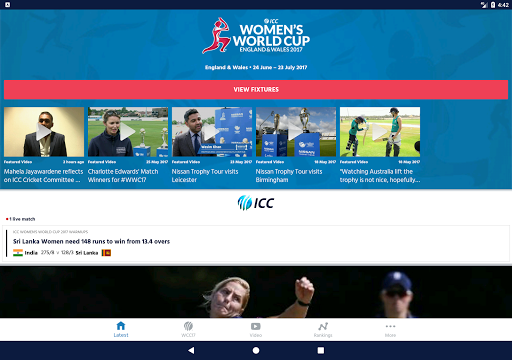
Task: Tap the Android home button
Action: (x=256, y=350)
